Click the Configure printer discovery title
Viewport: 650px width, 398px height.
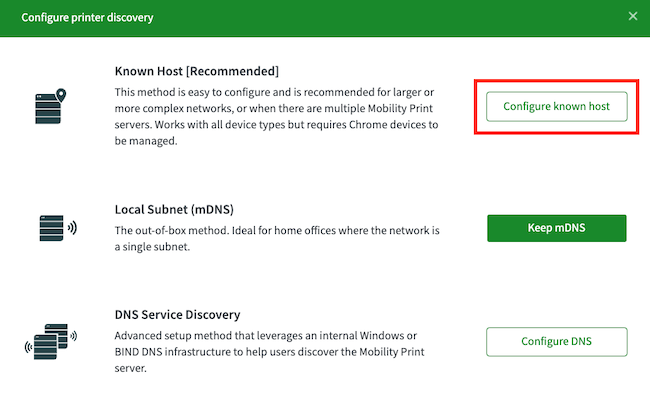87,17
